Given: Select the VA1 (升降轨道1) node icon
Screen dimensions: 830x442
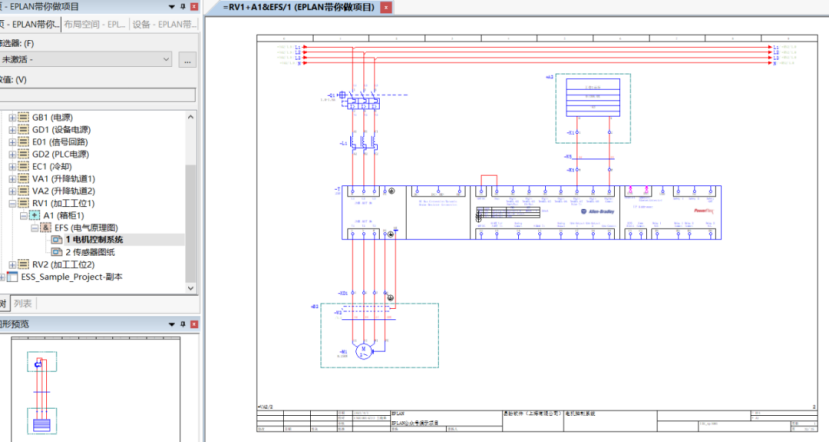Looking at the screenshot, I should pyautogui.click(x=23, y=179).
